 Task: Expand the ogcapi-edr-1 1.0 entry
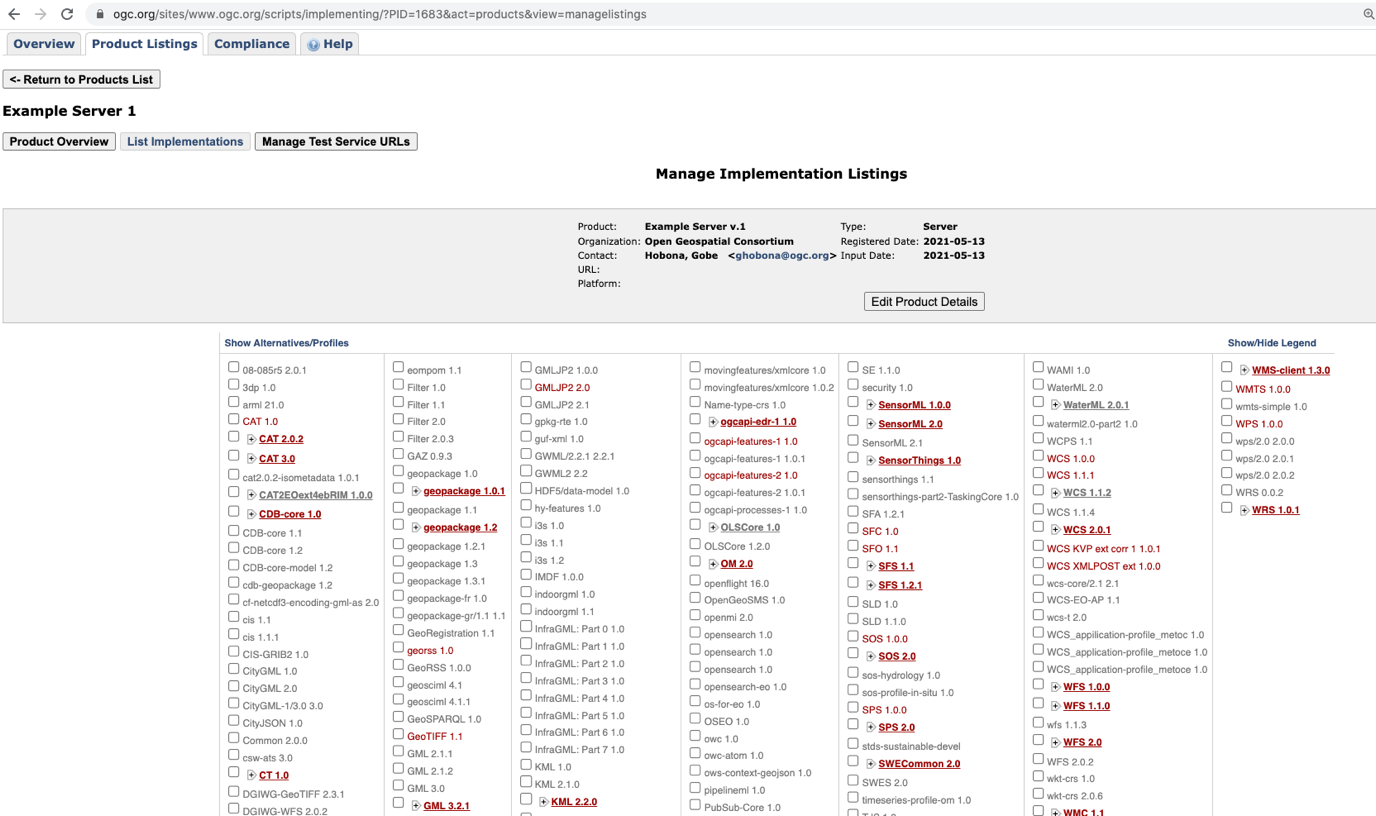click(713, 422)
